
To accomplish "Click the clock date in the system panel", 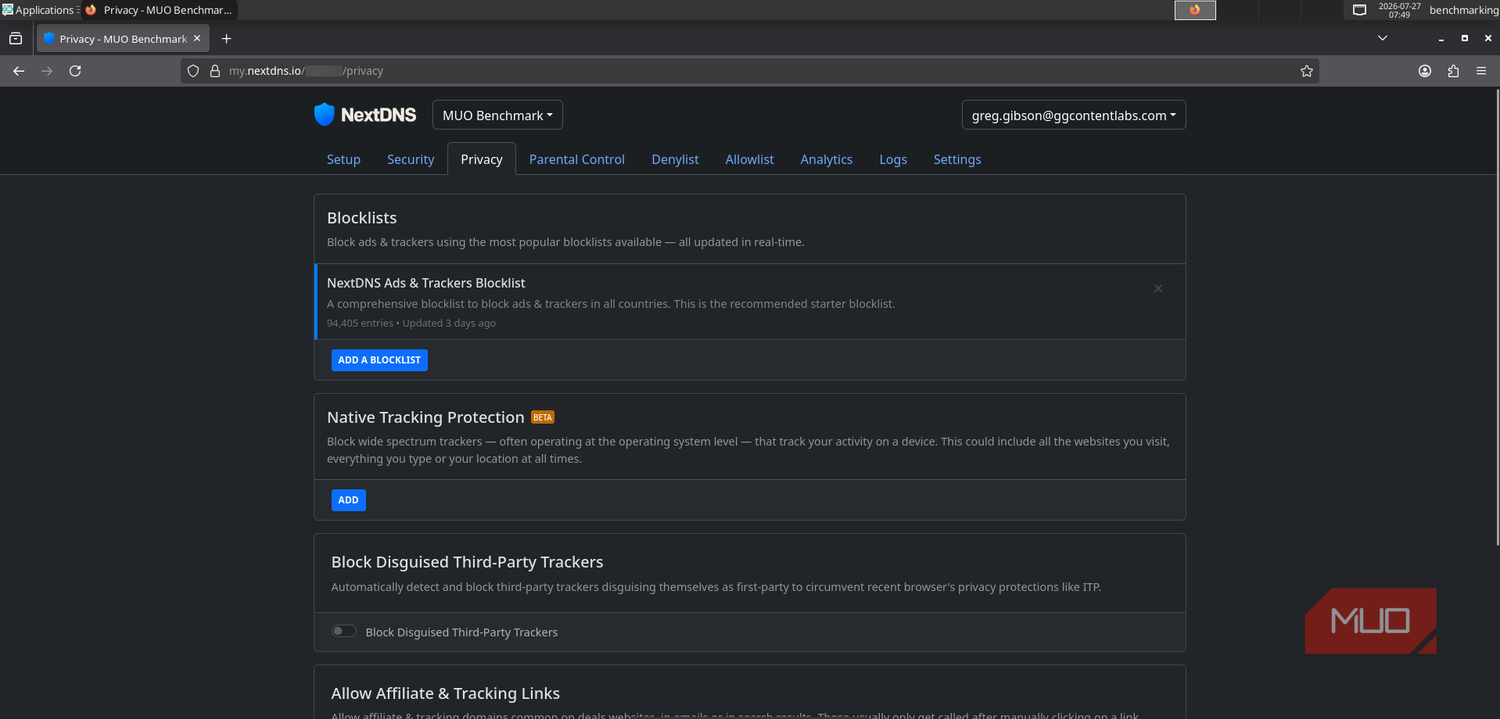I will tap(1399, 10).
